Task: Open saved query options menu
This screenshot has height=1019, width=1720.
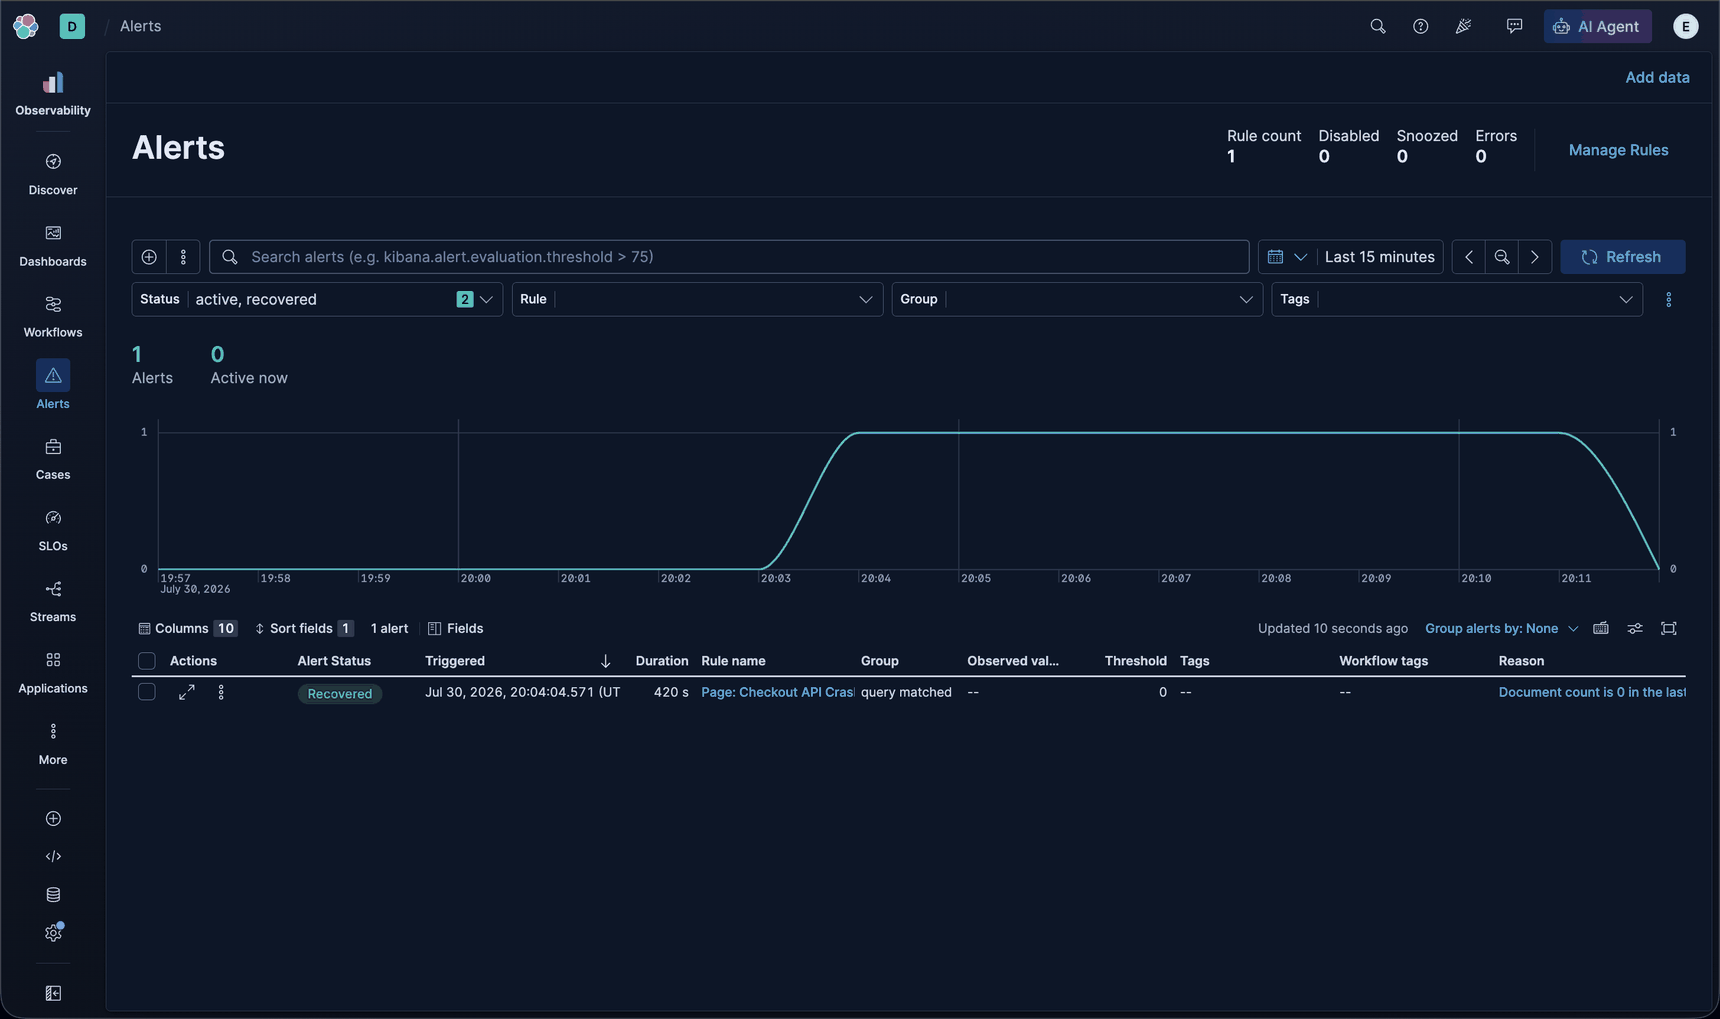Action: [x=183, y=257]
